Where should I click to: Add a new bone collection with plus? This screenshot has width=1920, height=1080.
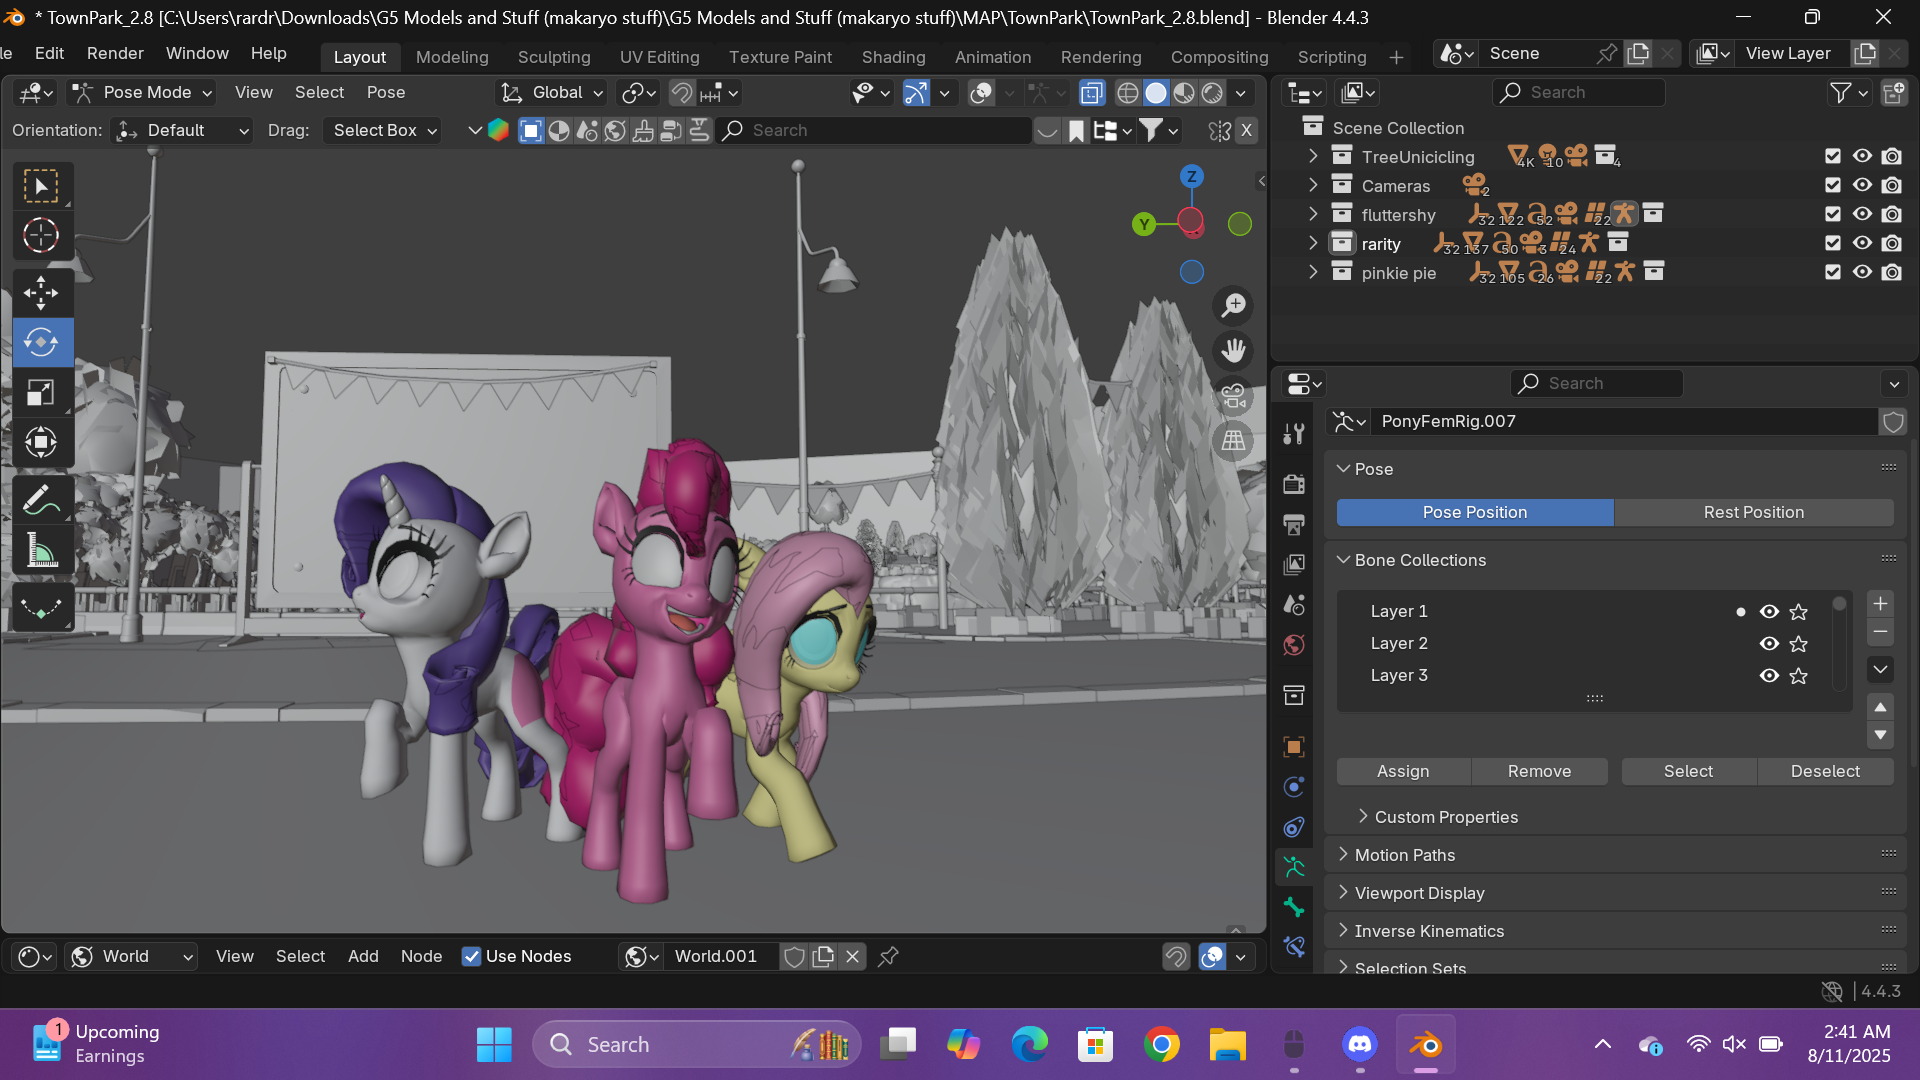tap(1880, 604)
